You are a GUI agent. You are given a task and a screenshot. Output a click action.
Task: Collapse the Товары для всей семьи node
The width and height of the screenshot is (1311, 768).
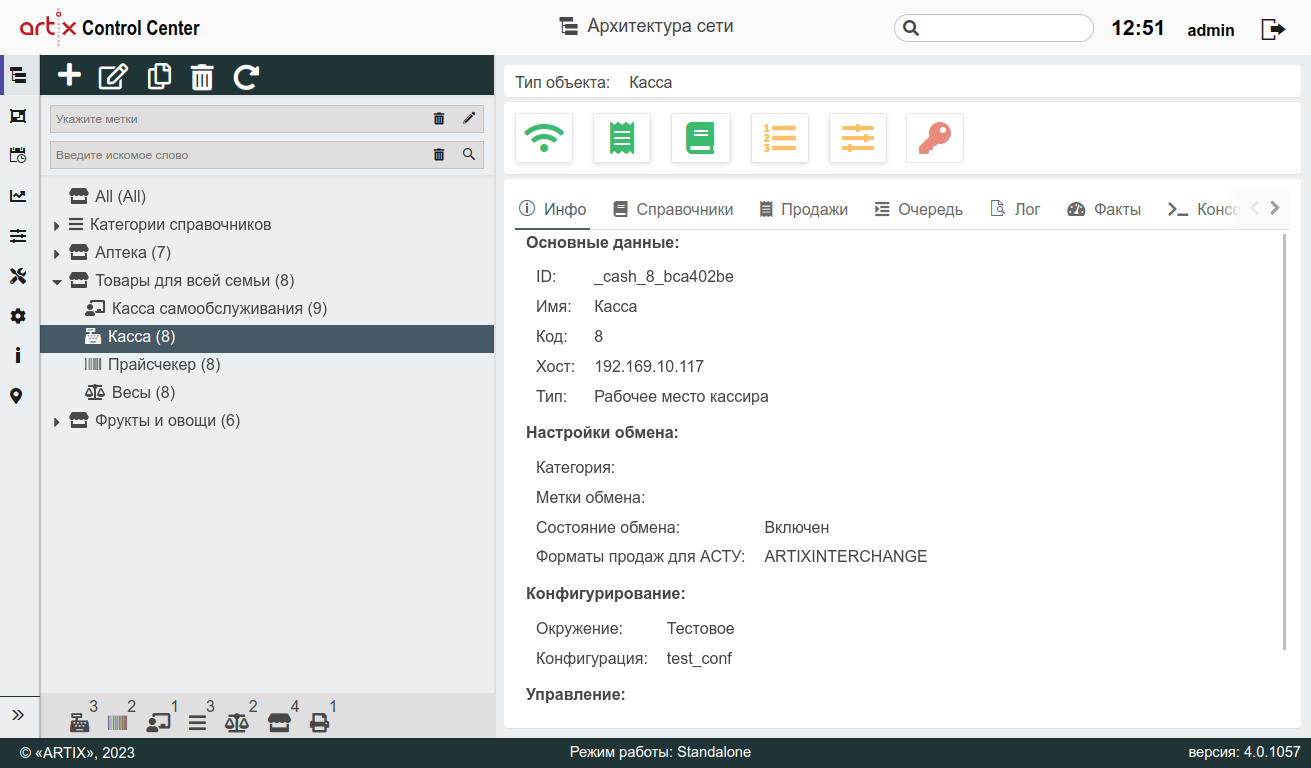(x=57, y=282)
